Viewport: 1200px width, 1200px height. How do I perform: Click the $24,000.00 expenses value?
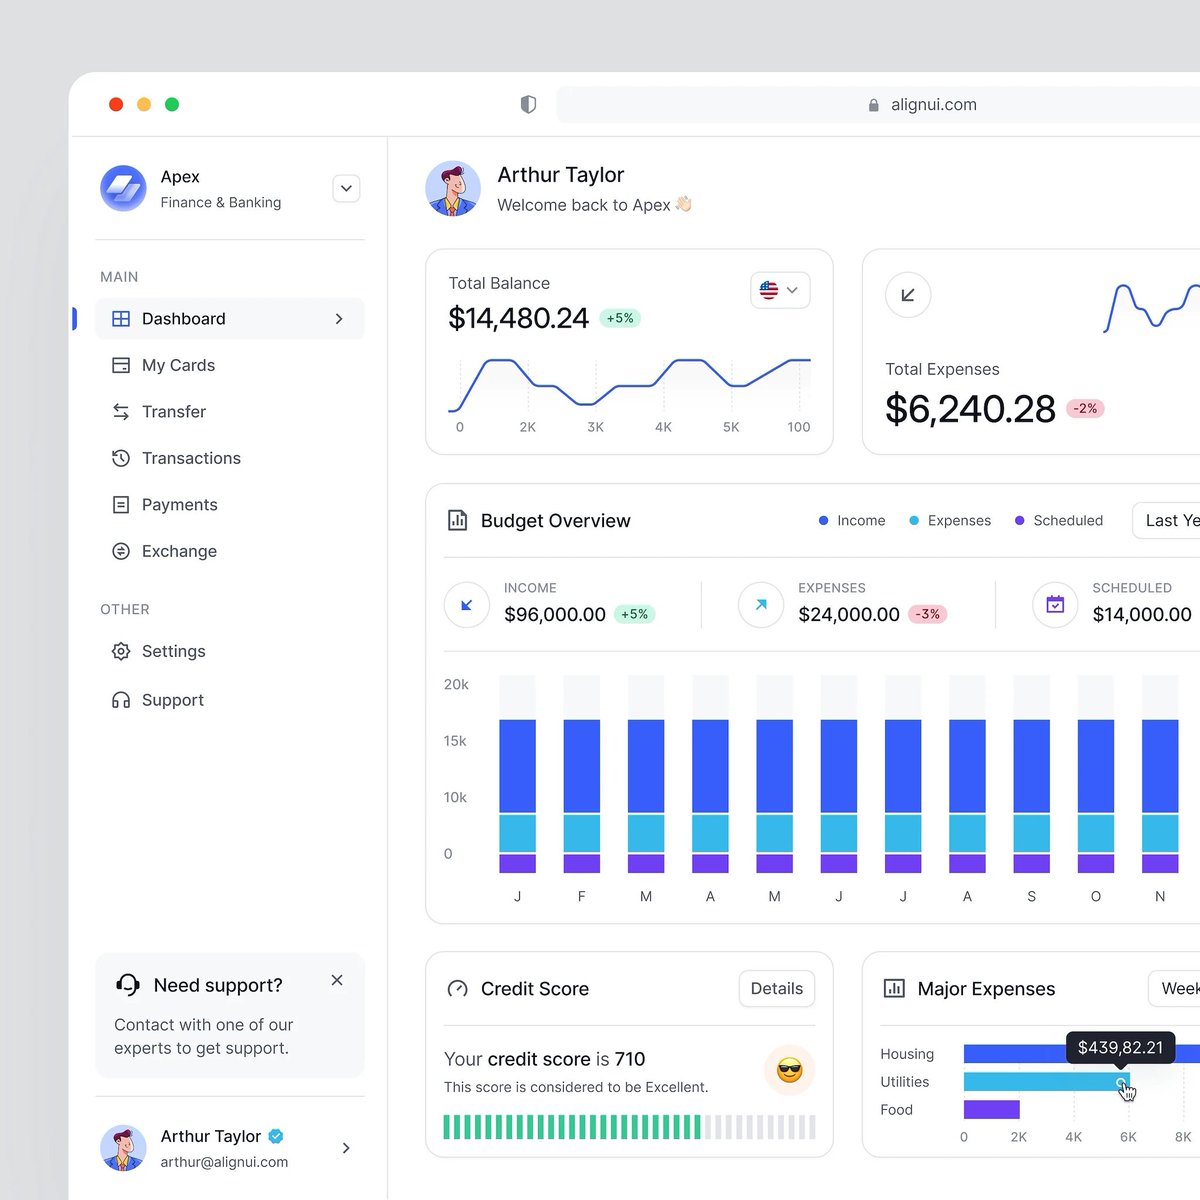click(849, 614)
